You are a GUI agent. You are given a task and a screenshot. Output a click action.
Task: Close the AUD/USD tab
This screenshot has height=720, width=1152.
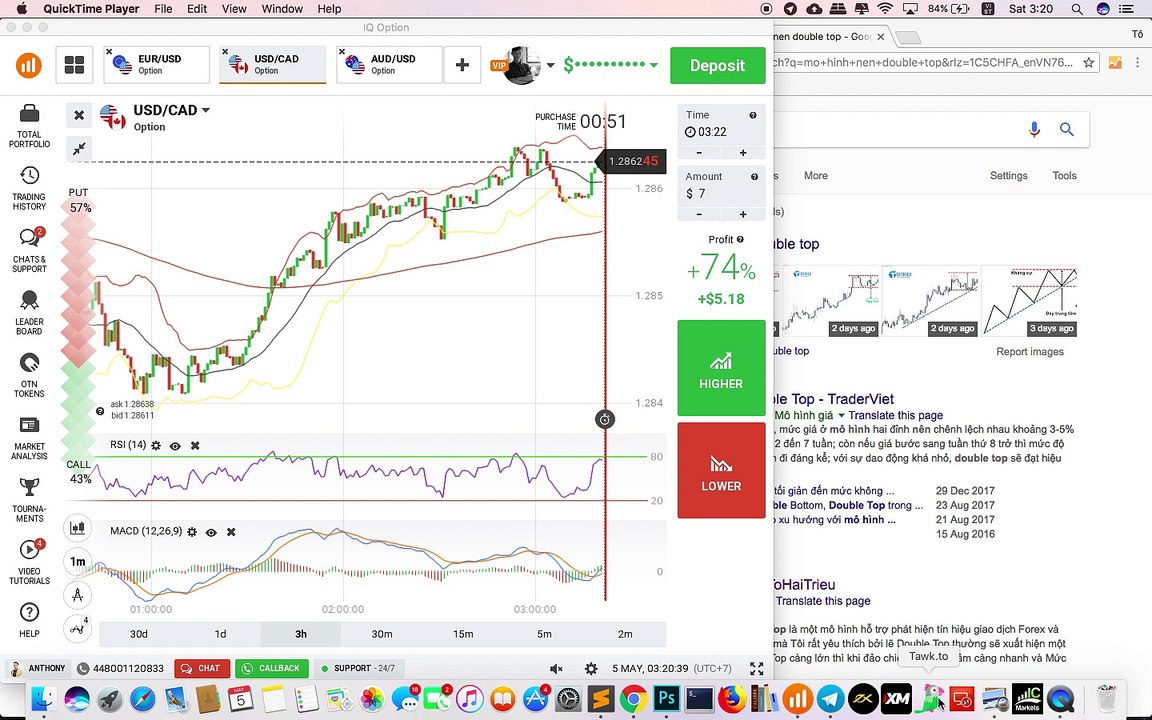(x=342, y=51)
